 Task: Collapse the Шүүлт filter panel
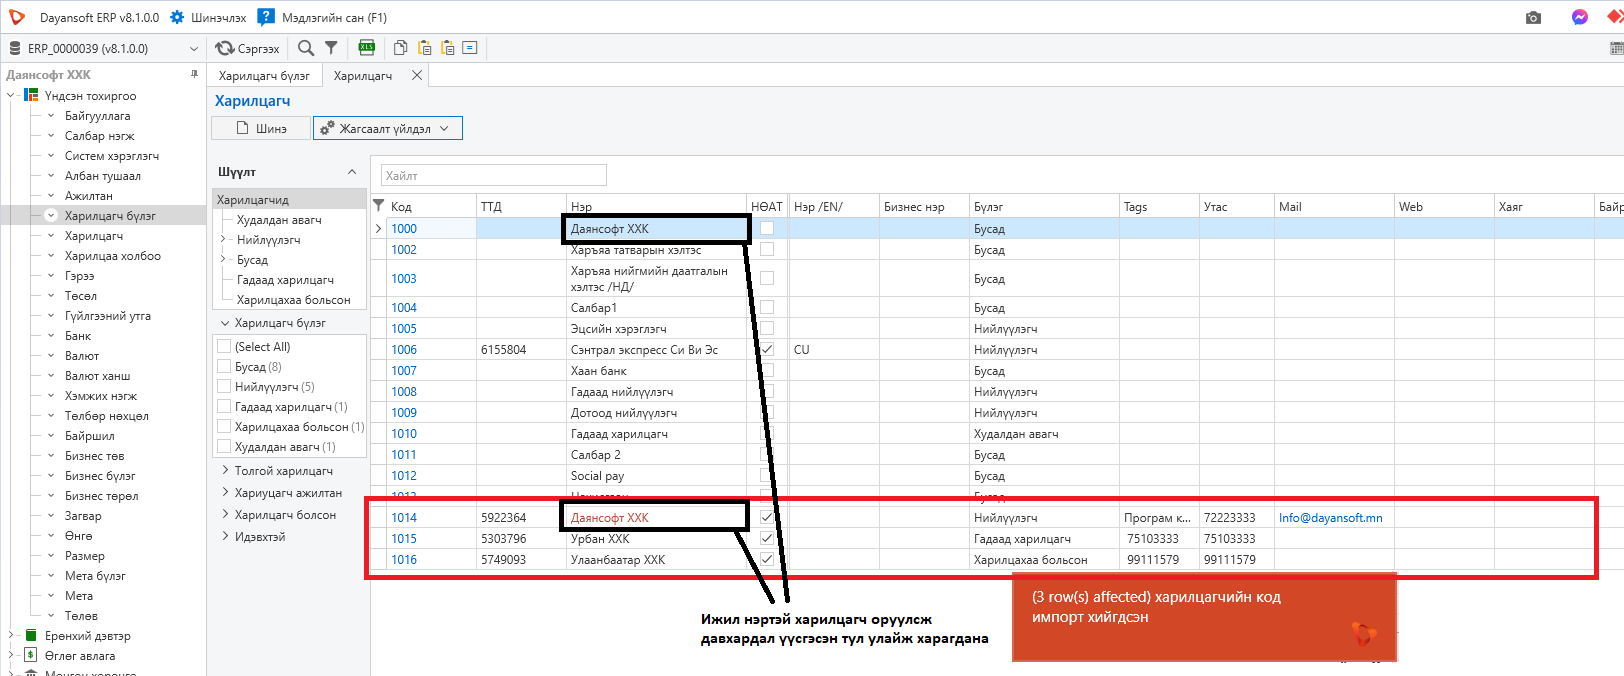pyautogui.click(x=352, y=172)
